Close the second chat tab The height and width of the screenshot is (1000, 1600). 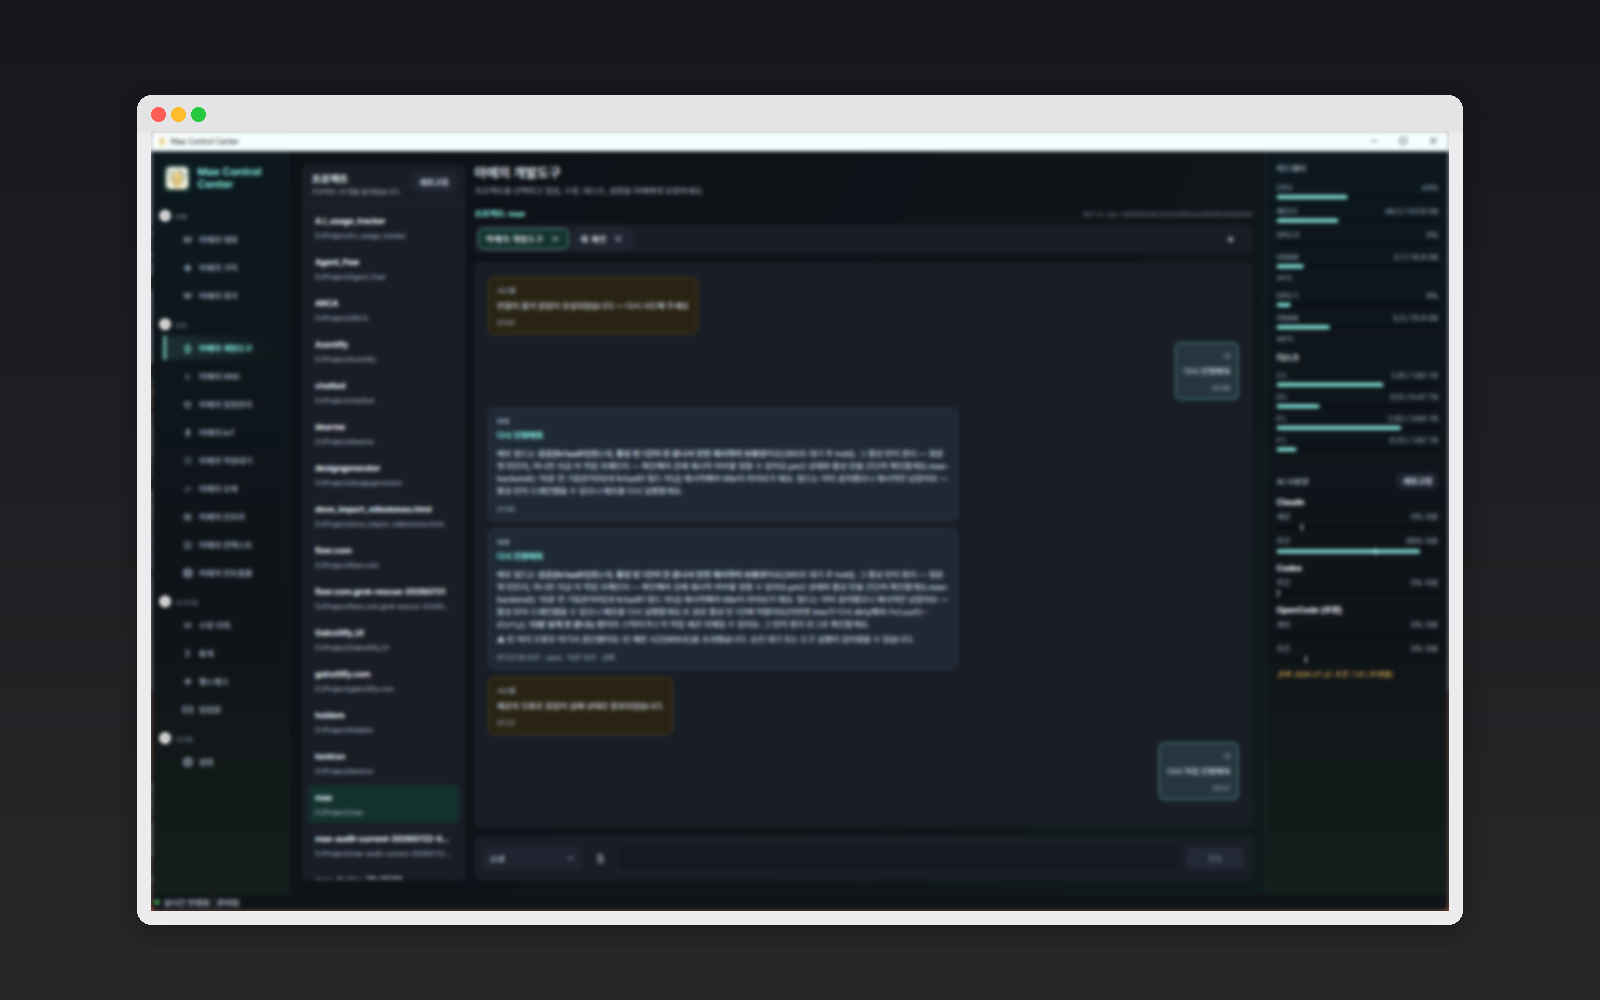(x=618, y=239)
